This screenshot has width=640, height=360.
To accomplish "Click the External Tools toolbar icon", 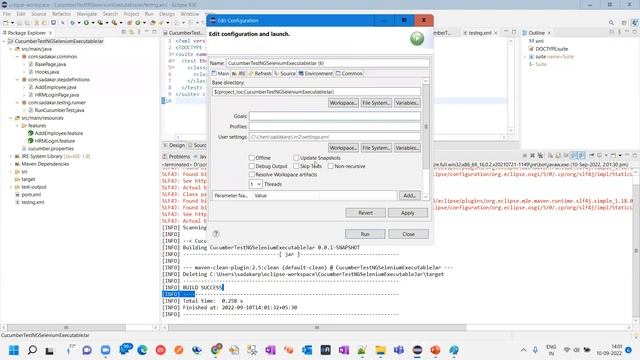I will pyautogui.click(x=115, y=23).
